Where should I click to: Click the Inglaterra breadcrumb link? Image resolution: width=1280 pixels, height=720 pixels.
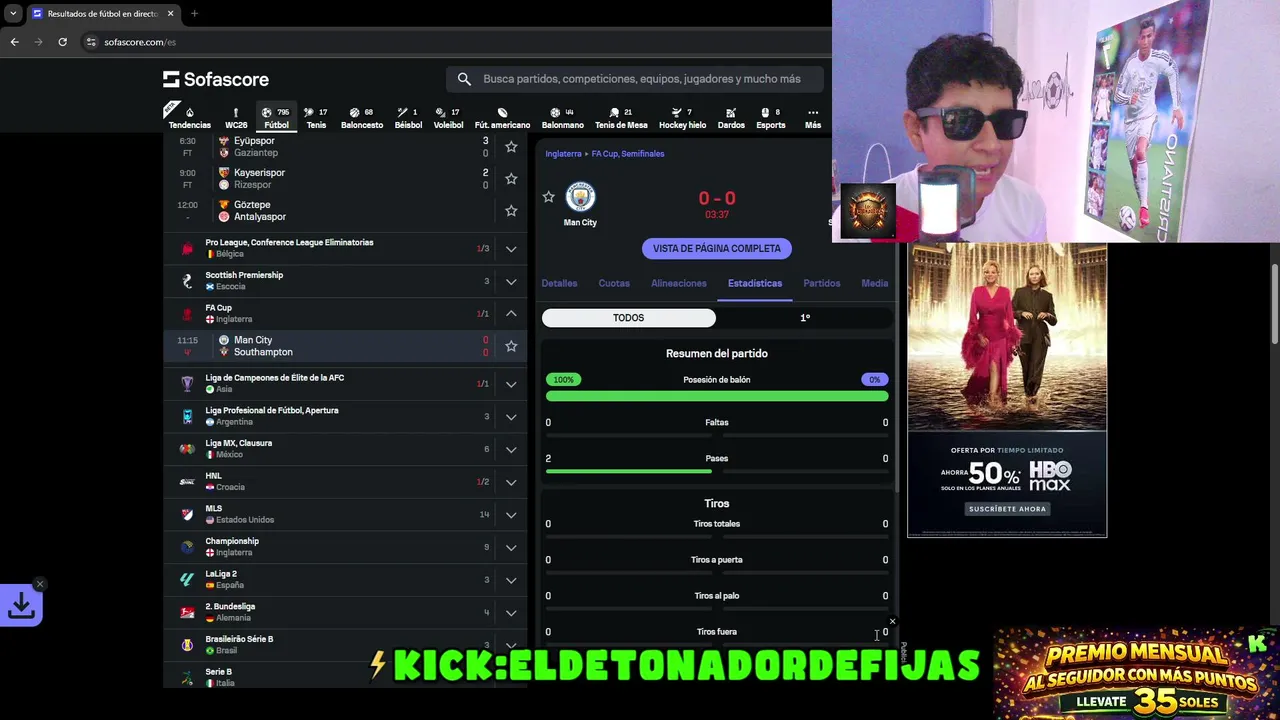(563, 154)
